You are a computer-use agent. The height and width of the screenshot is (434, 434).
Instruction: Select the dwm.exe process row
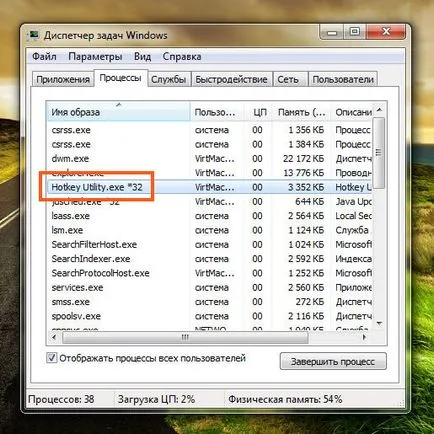[209, 158]
